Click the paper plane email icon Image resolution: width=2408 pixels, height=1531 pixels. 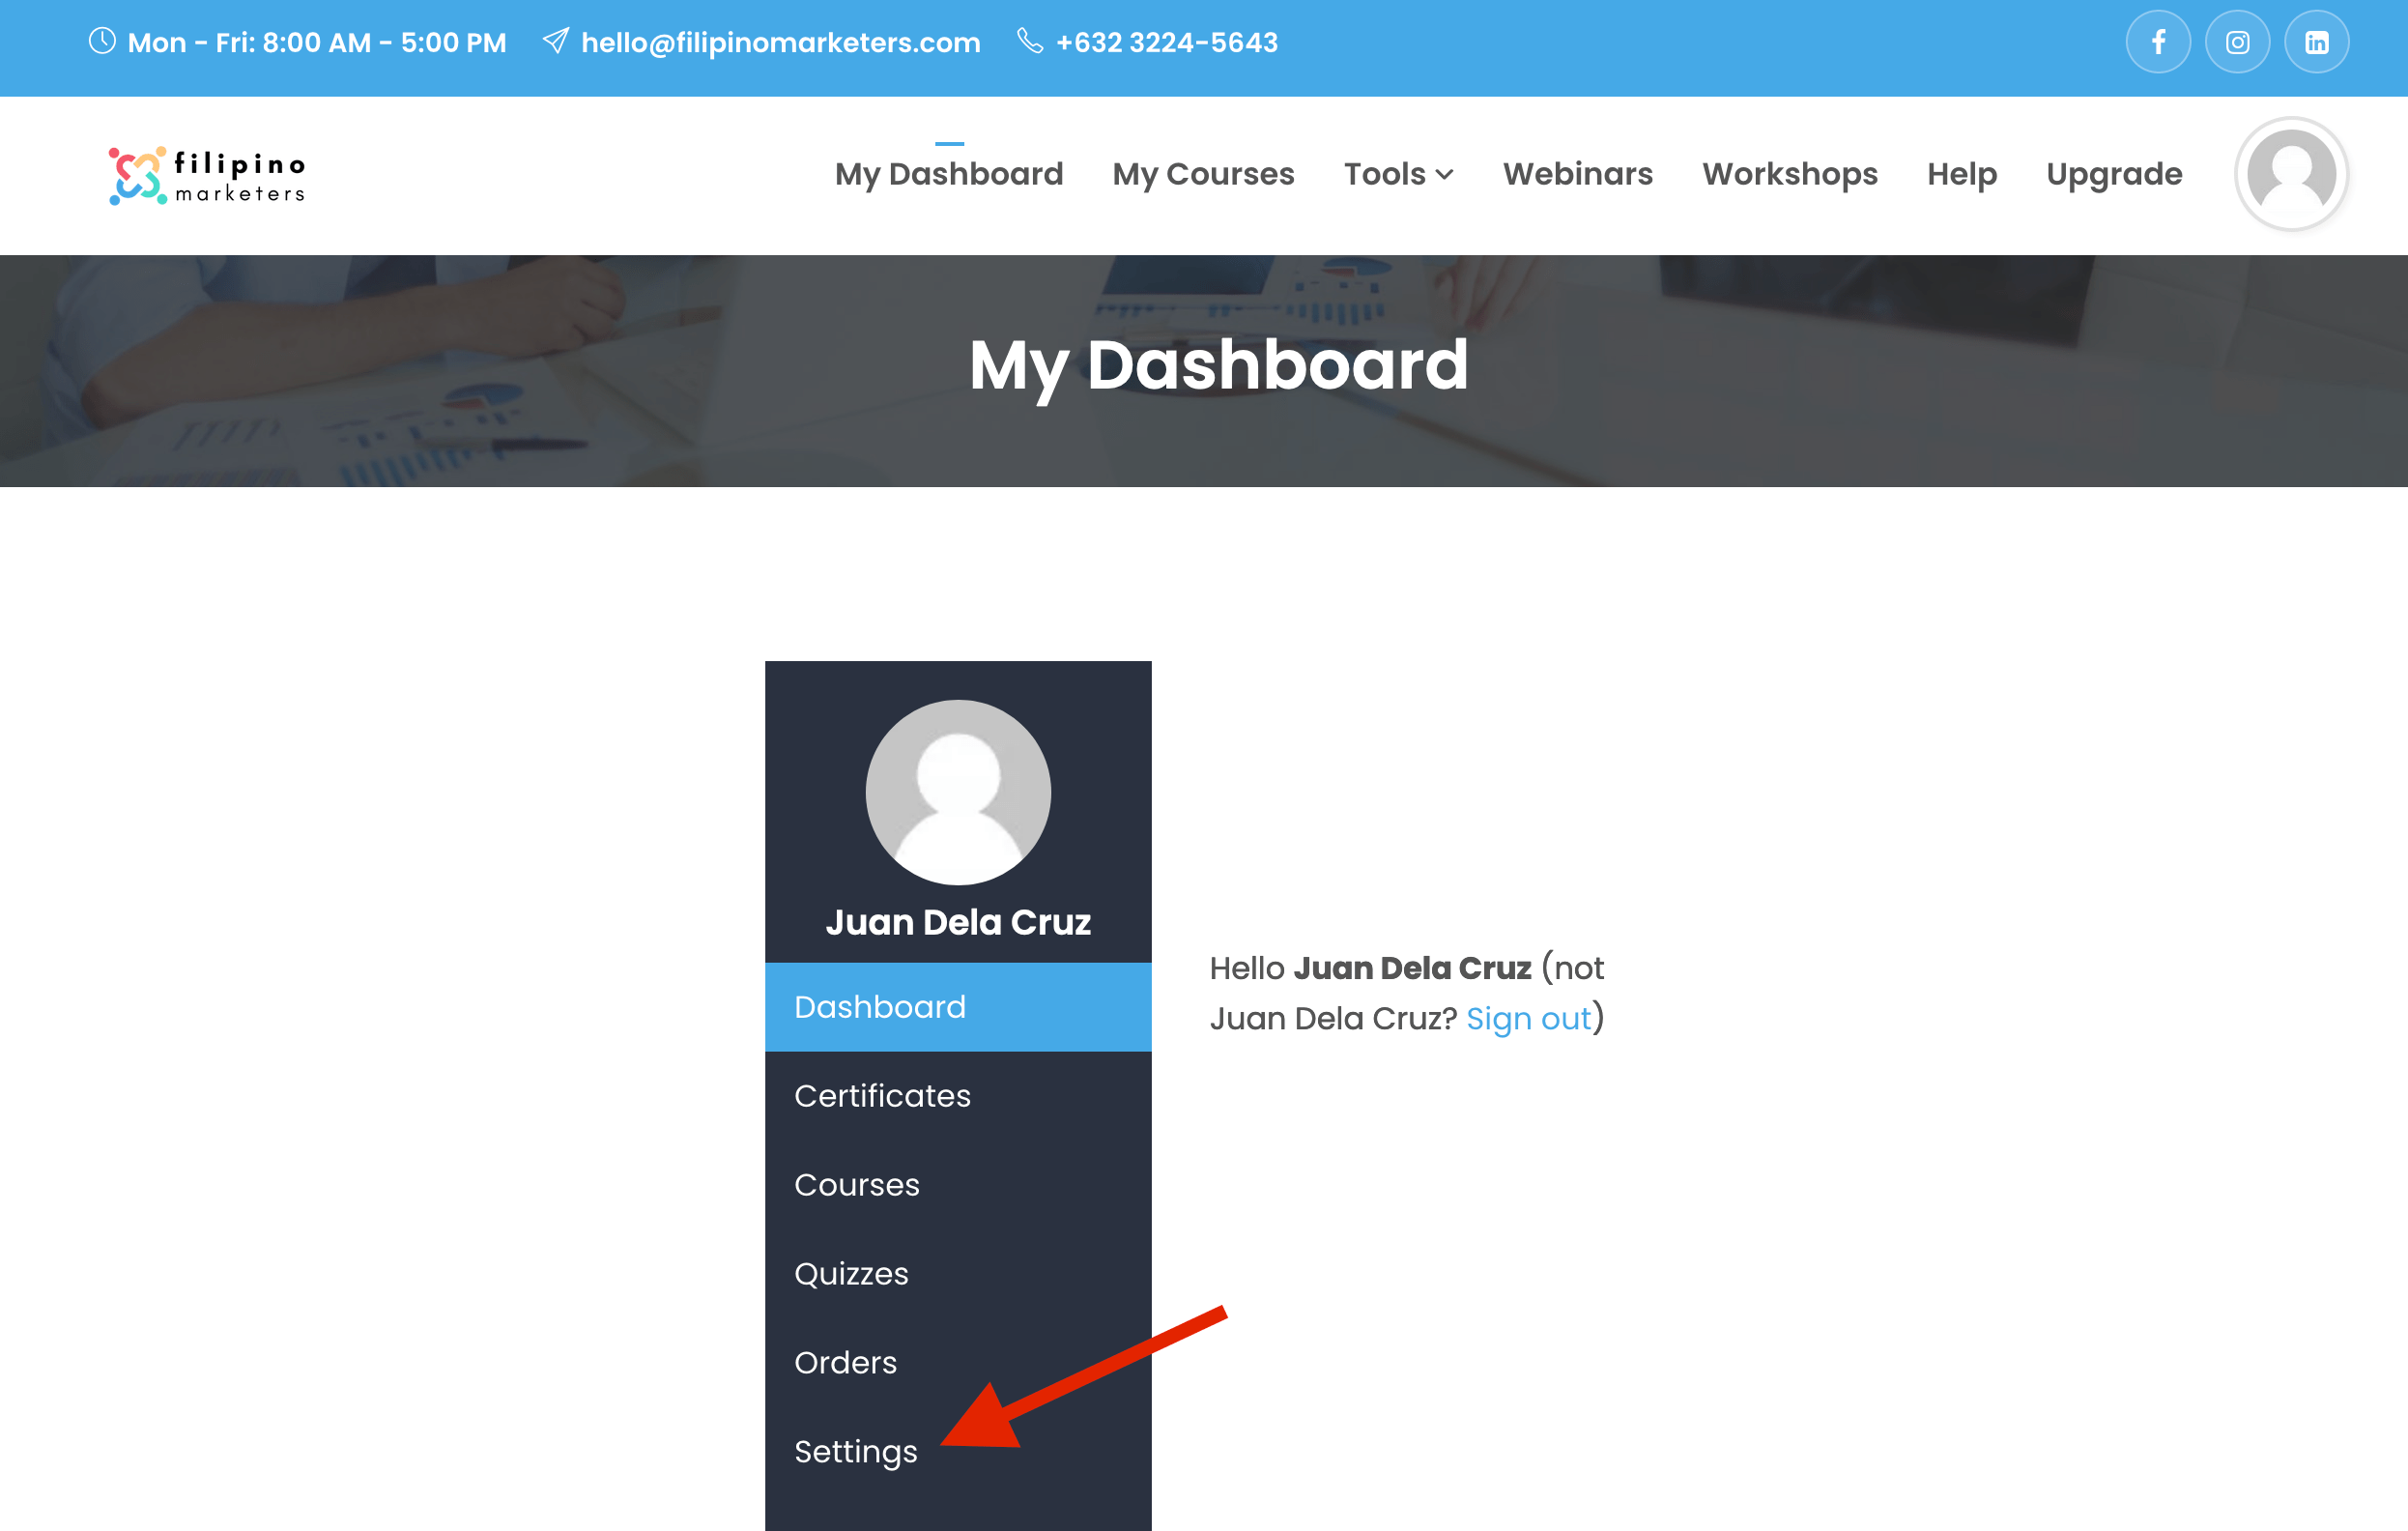(x=556, y=41)
